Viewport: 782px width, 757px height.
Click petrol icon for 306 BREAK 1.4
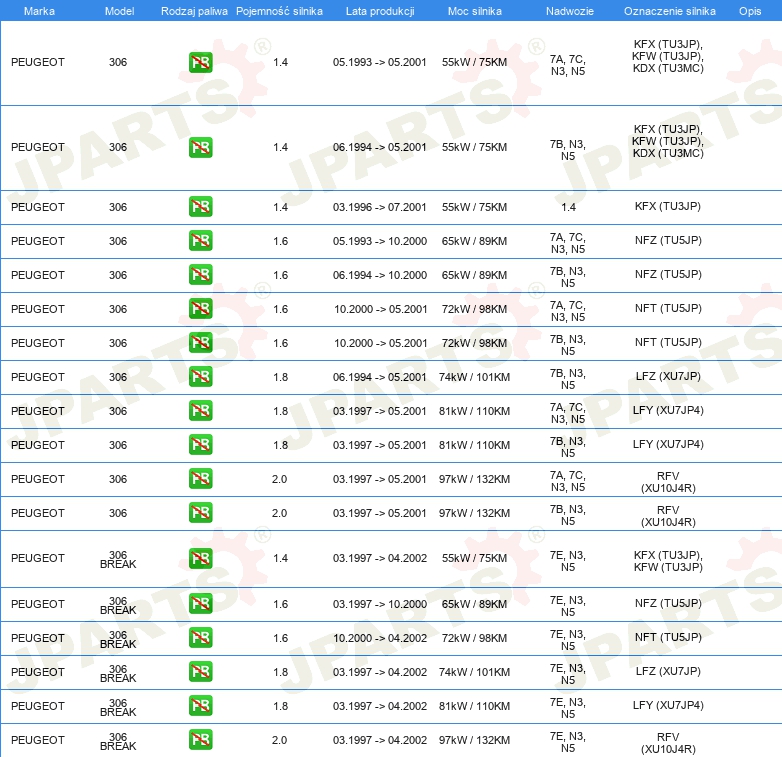pyautogui.click(x=200, y=558)
